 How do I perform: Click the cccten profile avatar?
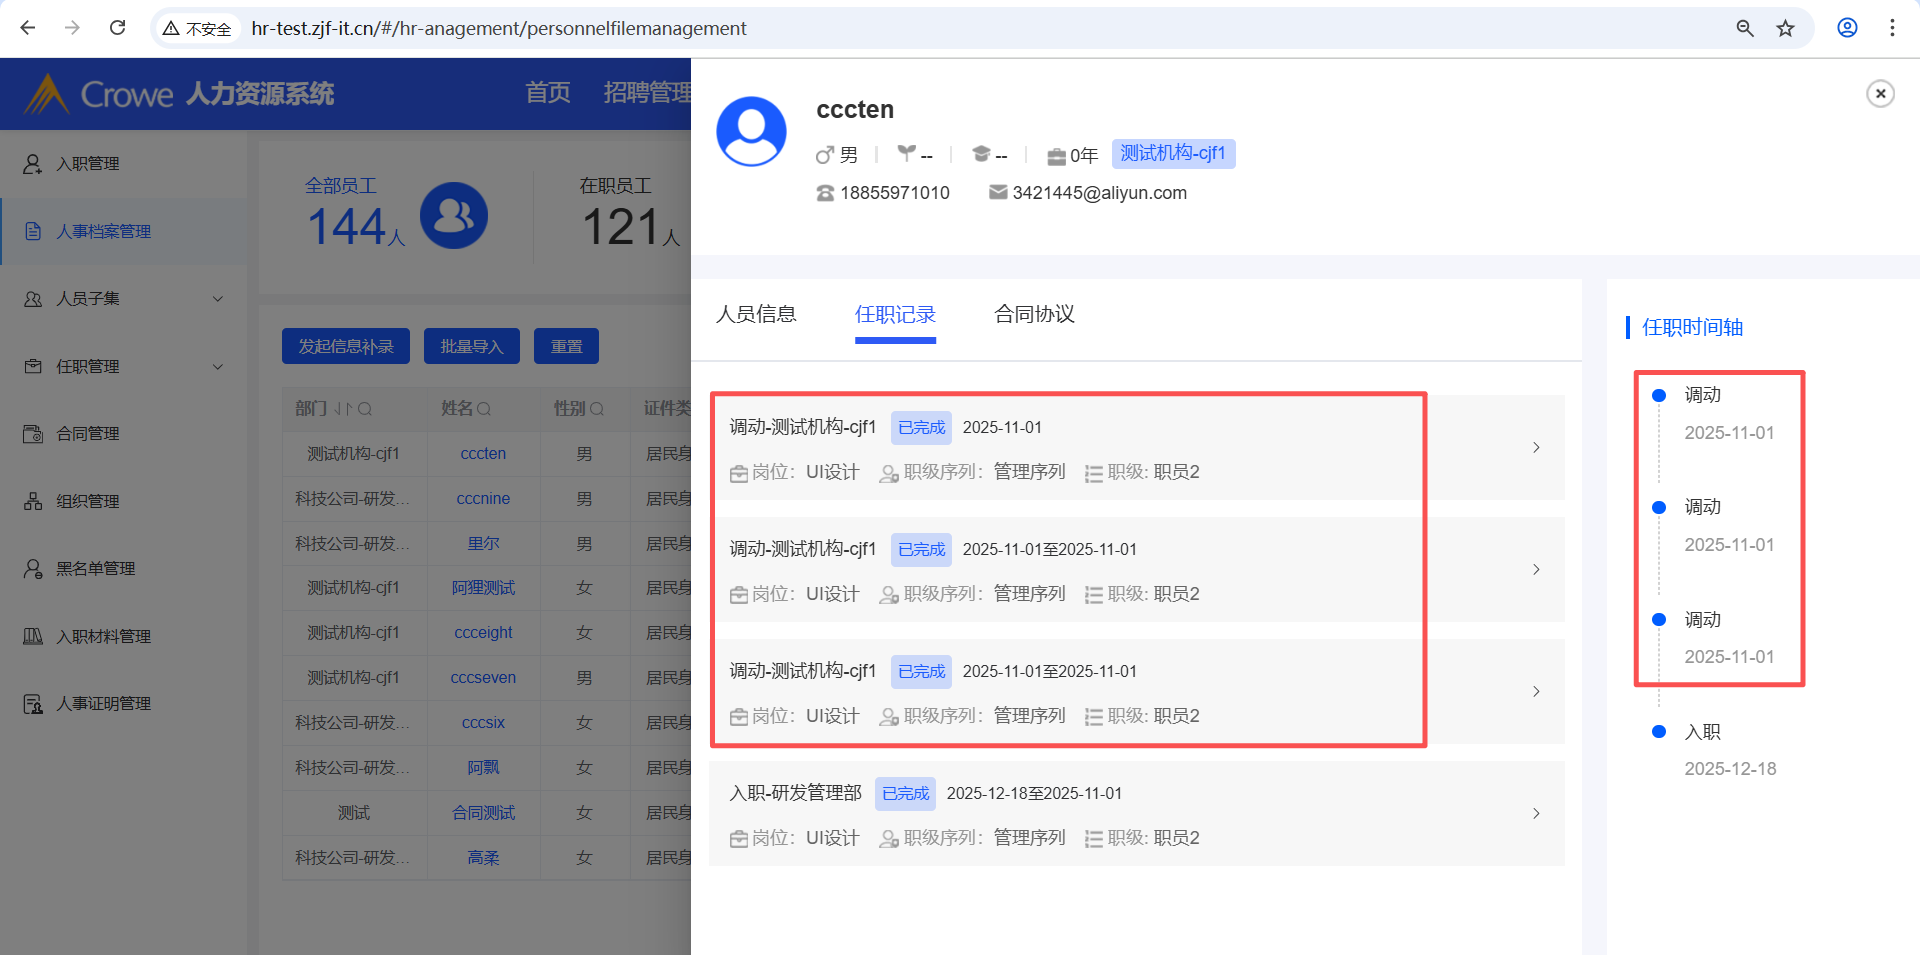751,131
